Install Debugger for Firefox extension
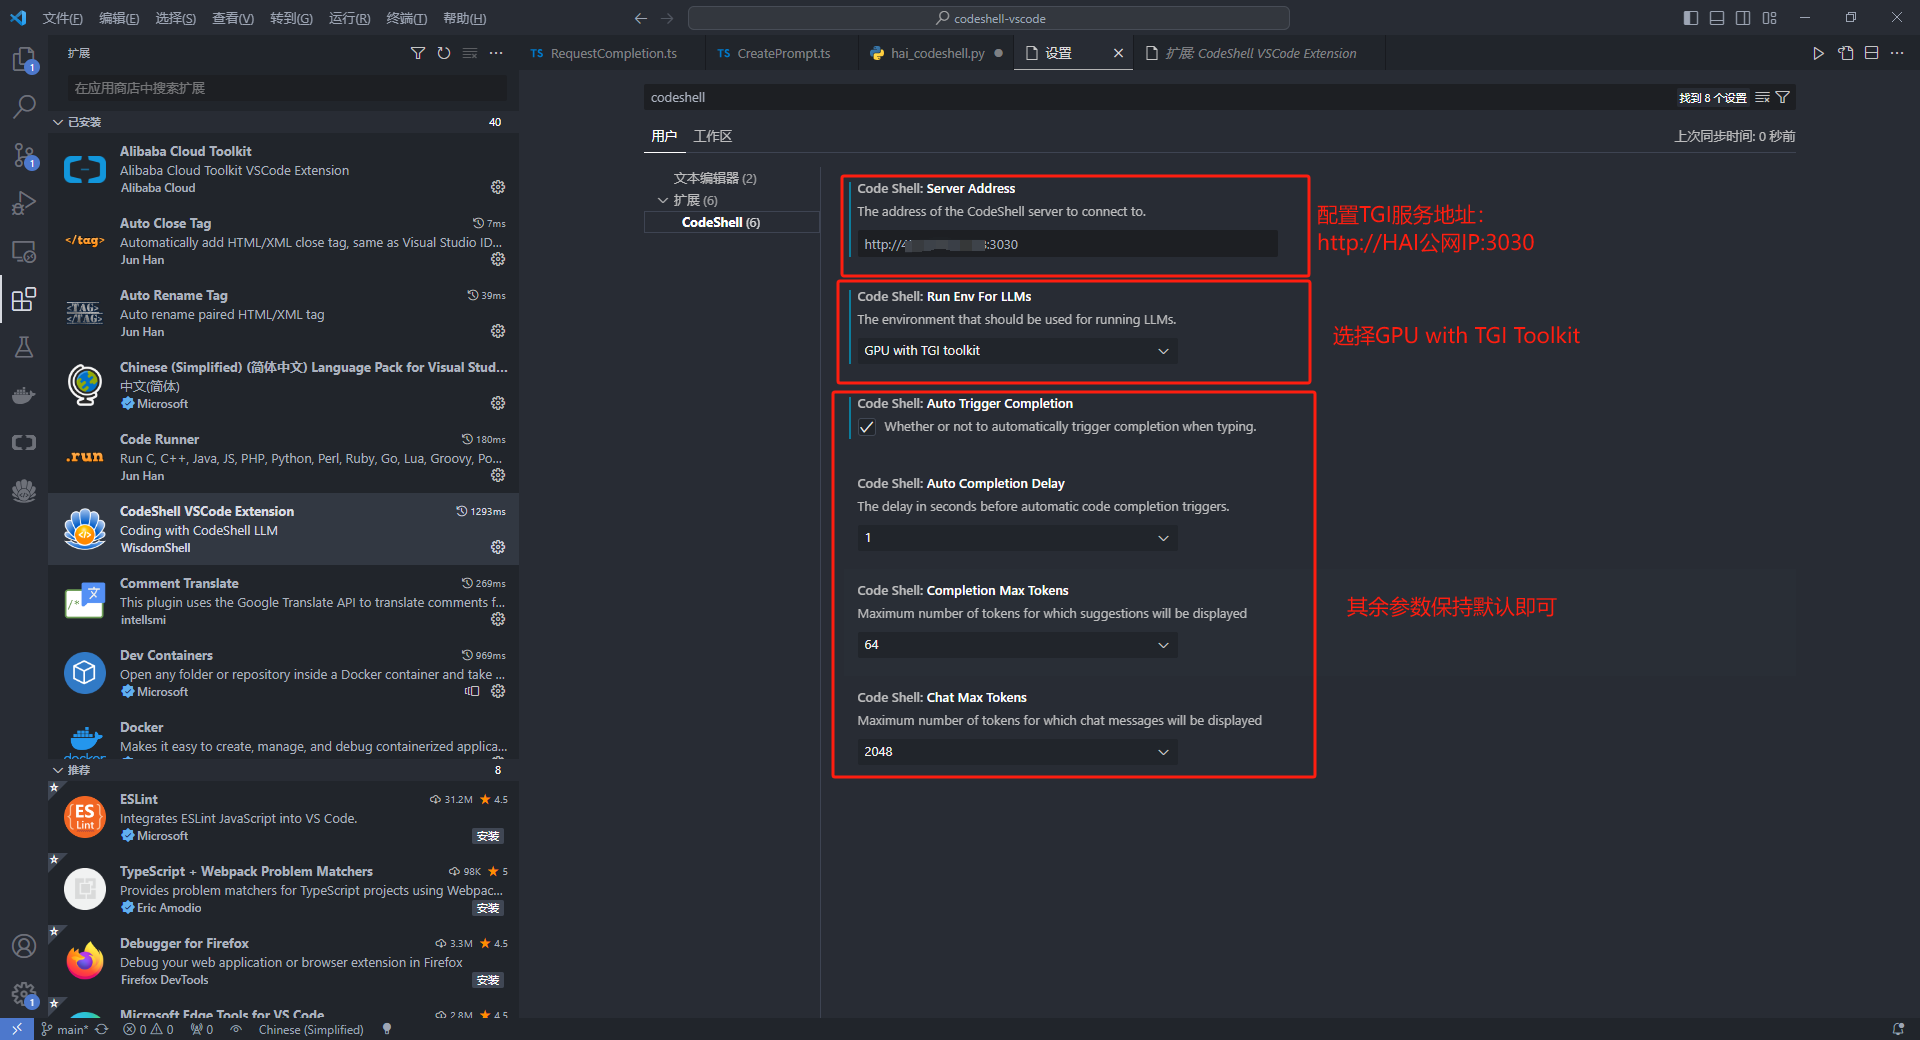Viewport: 1920px width, 1040px height. click(x=488, y=980)
